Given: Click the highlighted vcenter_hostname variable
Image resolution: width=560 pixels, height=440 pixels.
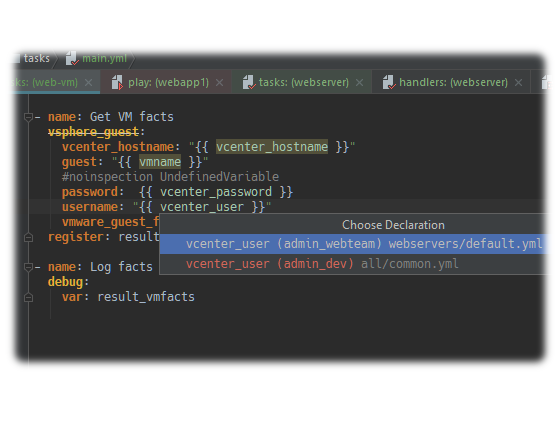Looking at the screenshot, I should (x=272, y=147).
